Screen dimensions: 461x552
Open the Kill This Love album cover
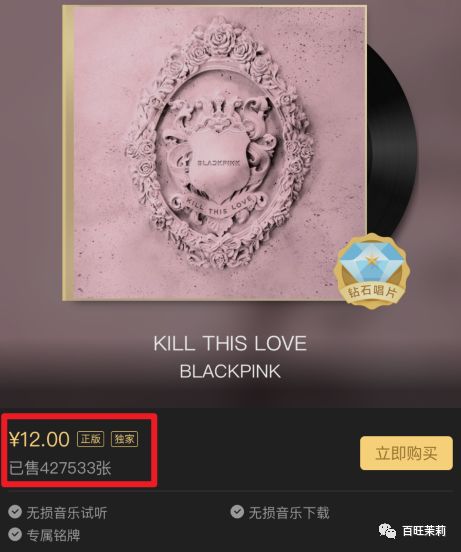(215, 153)
